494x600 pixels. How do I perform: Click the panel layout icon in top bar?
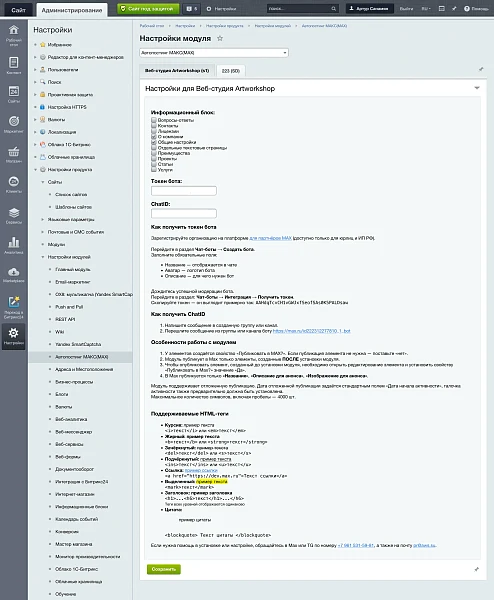point(442,8)
